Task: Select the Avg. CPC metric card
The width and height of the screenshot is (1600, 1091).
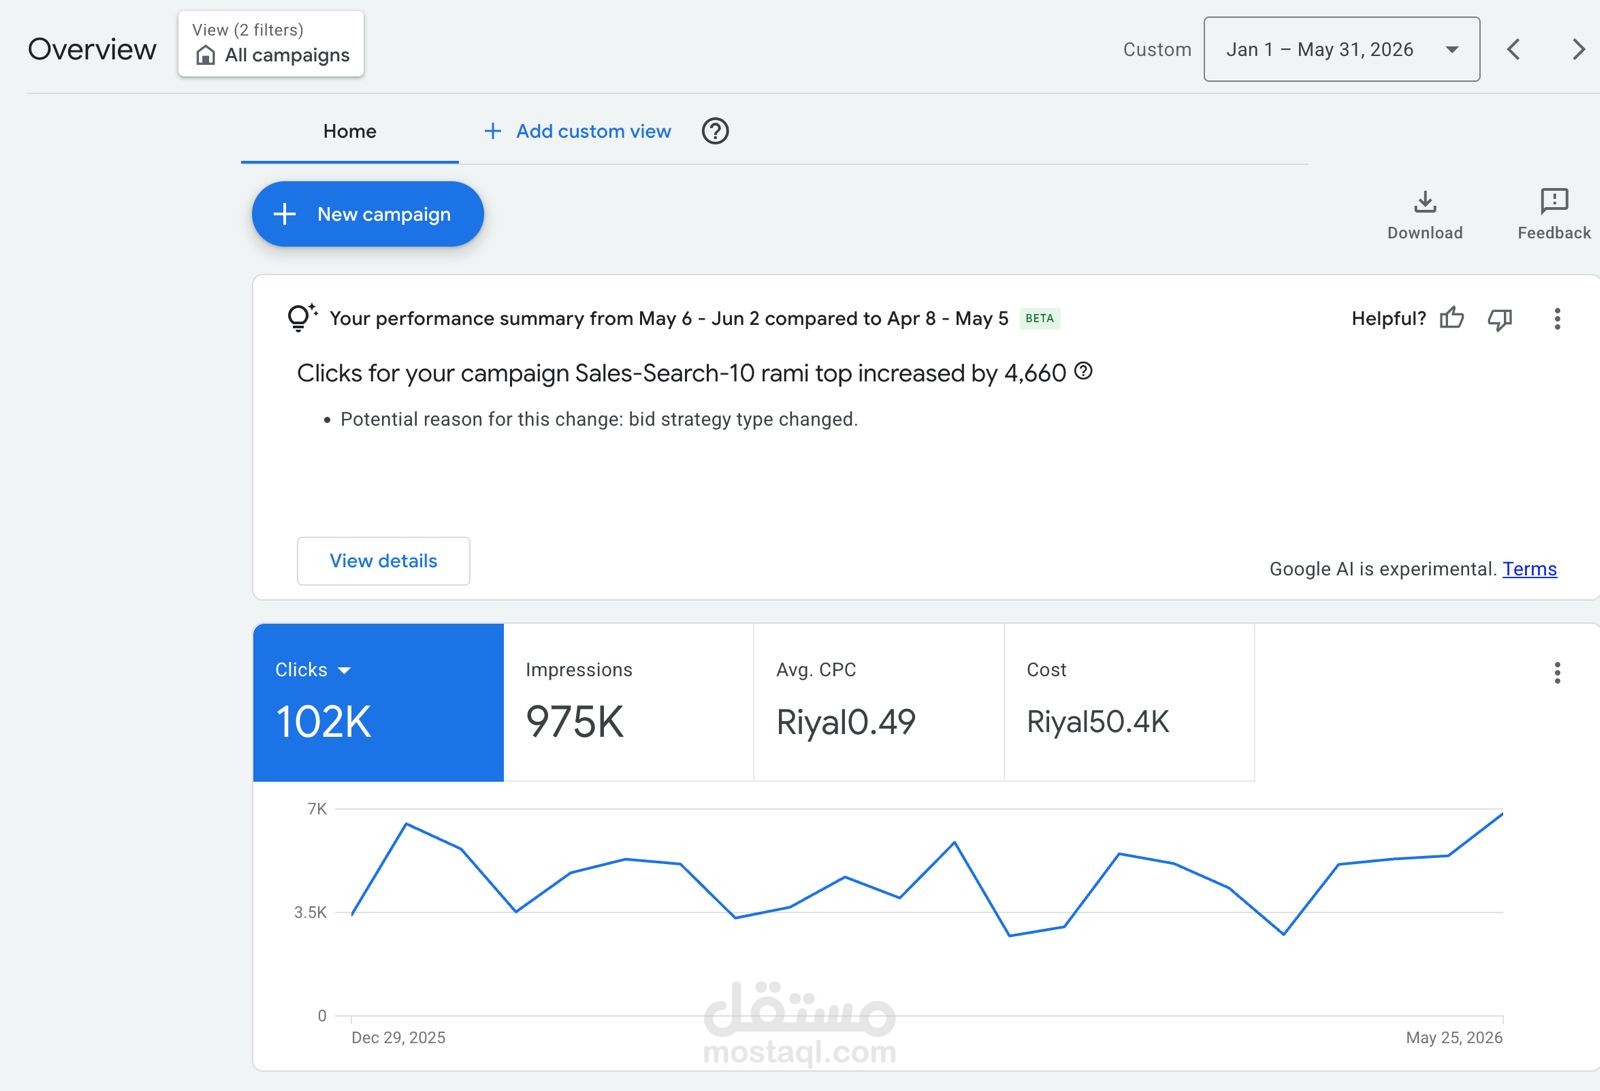Action: (879, 702)
